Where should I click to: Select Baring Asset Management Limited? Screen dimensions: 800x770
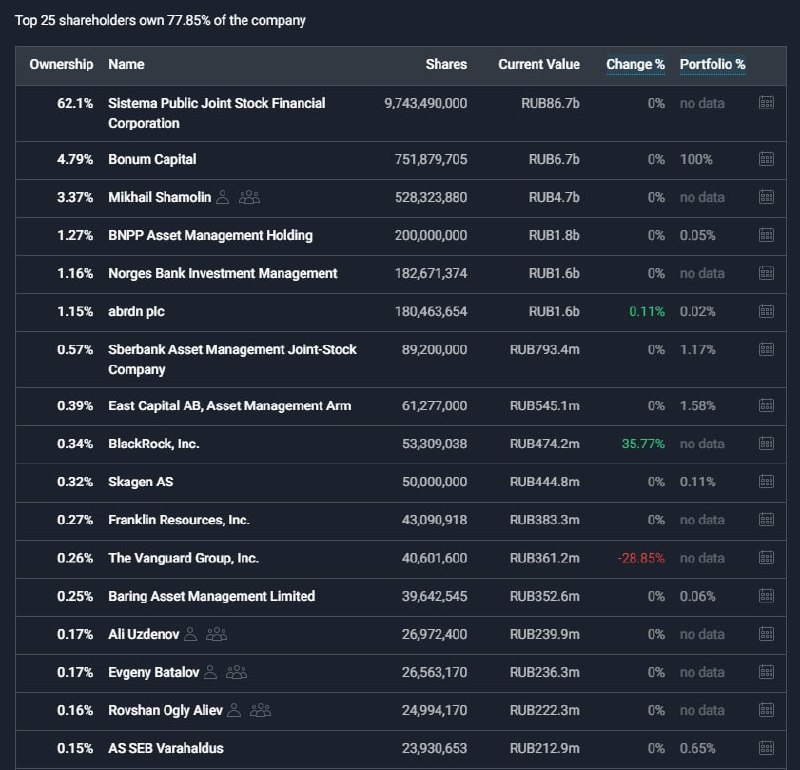coord(212,596)
